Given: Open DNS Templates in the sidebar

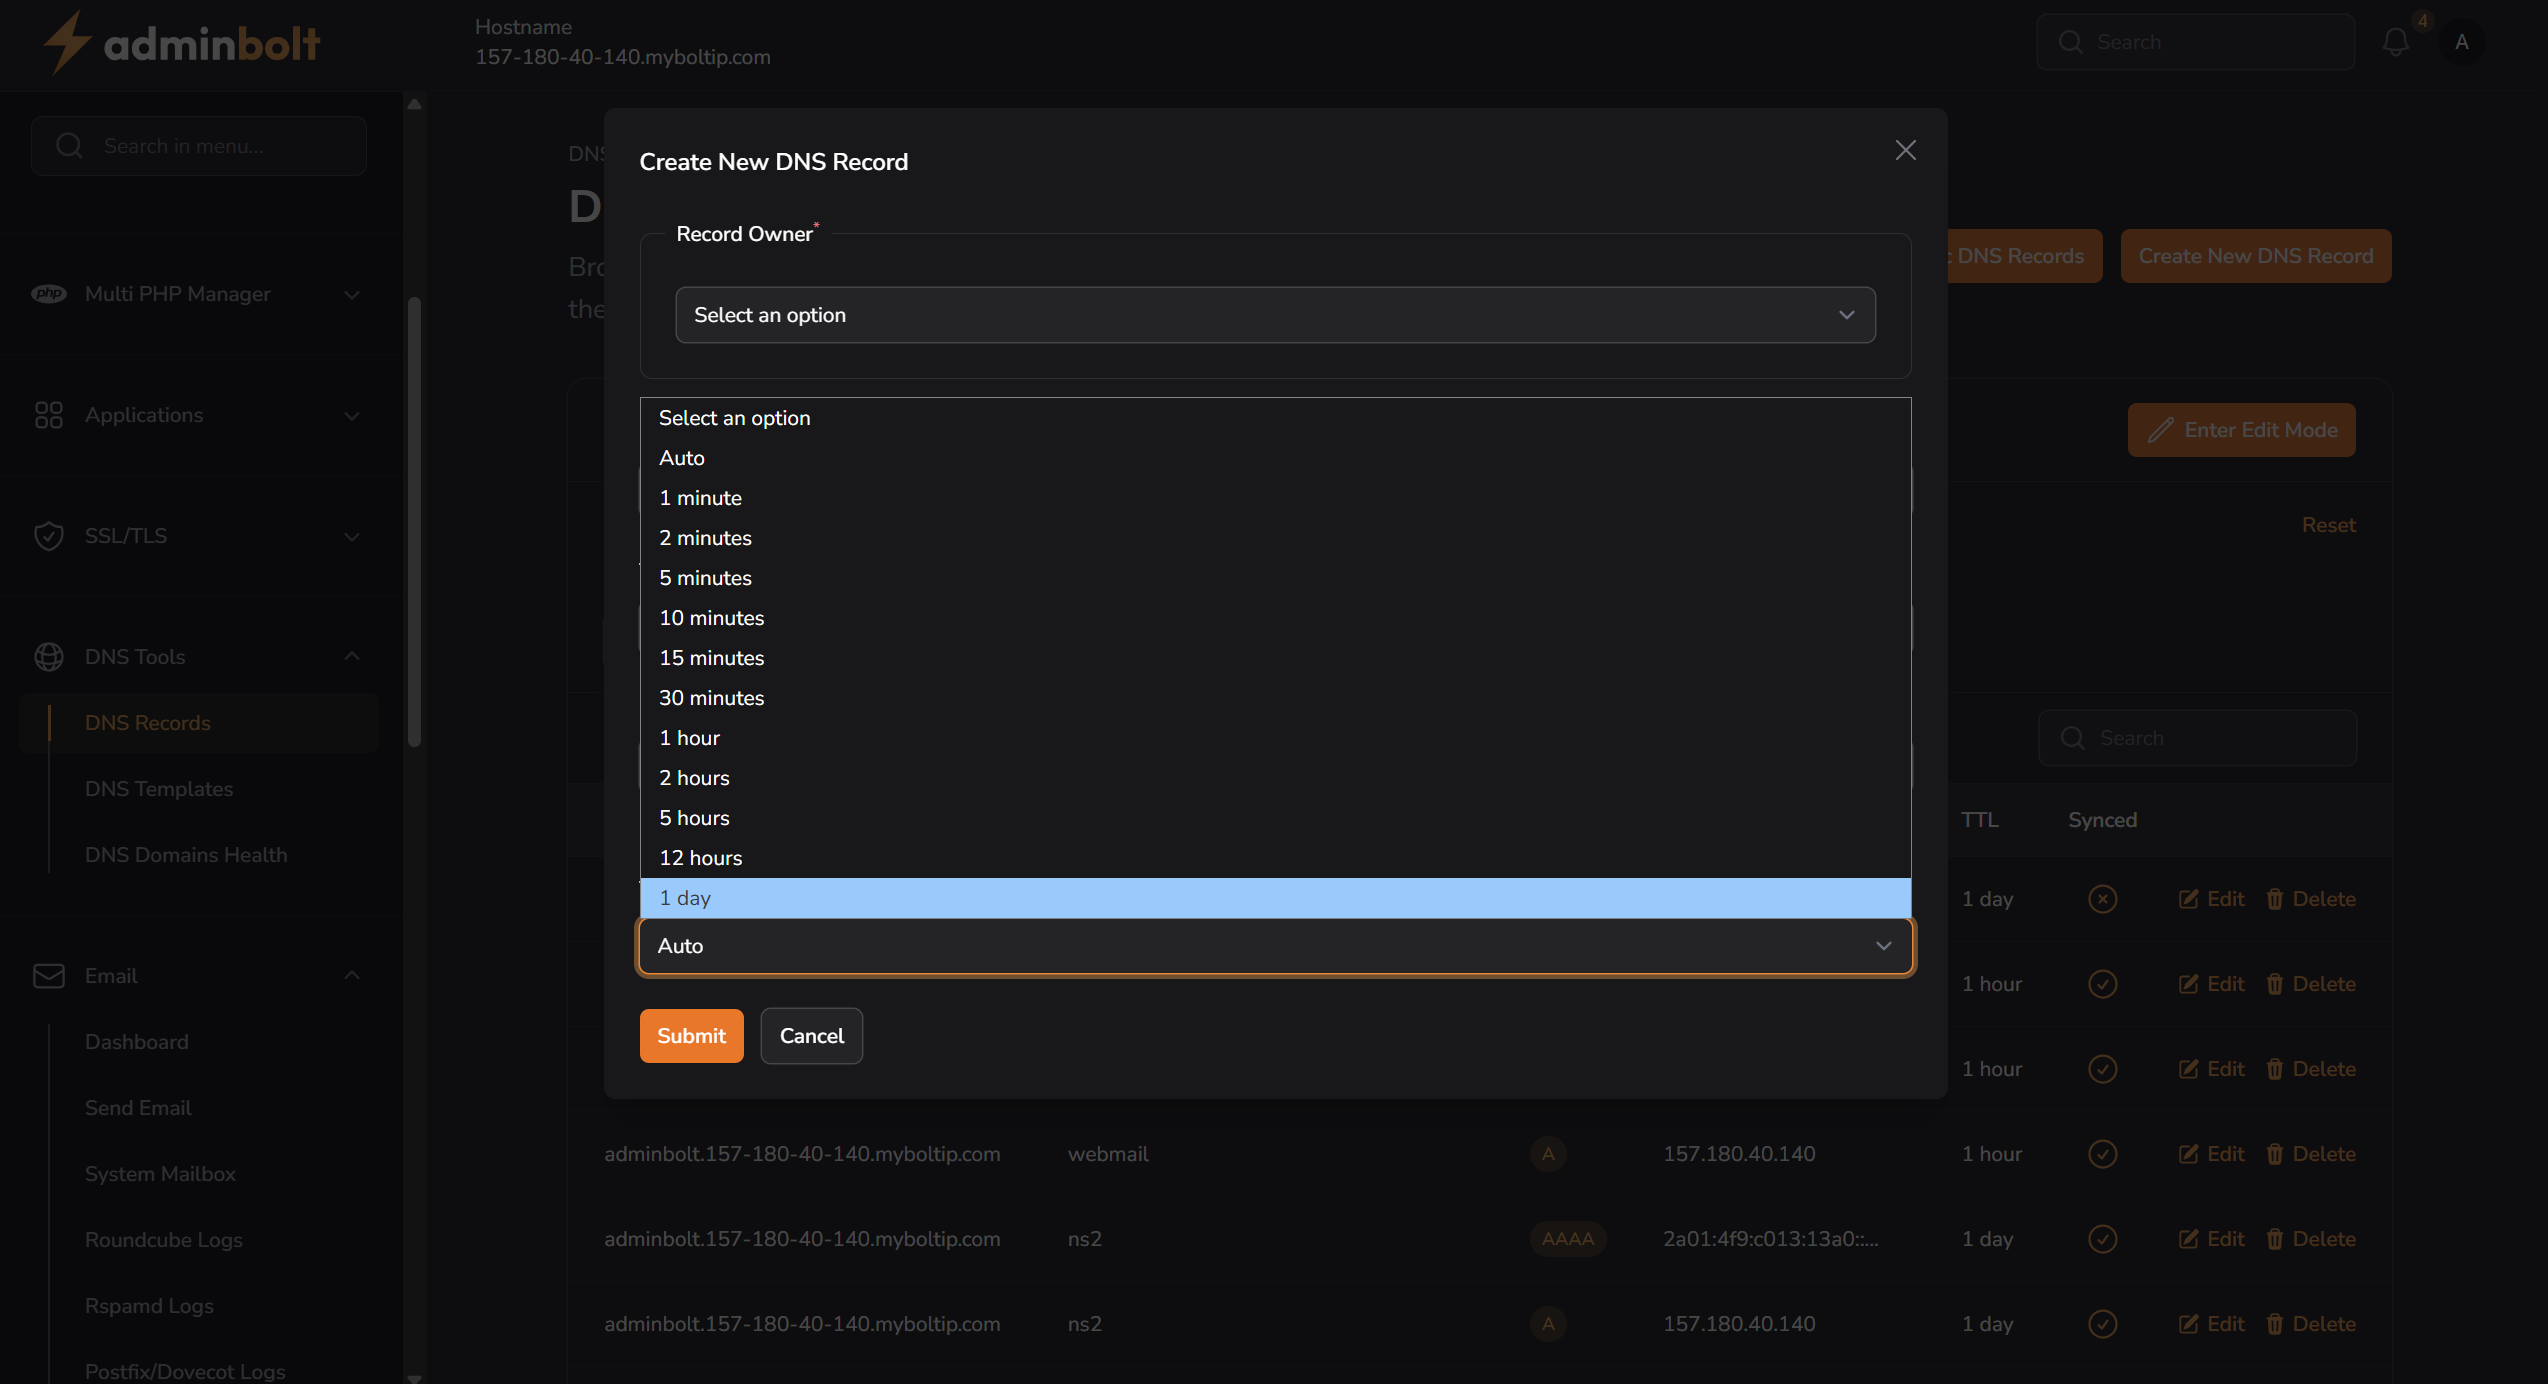Looking at the screenshot, I should [158, 789].
